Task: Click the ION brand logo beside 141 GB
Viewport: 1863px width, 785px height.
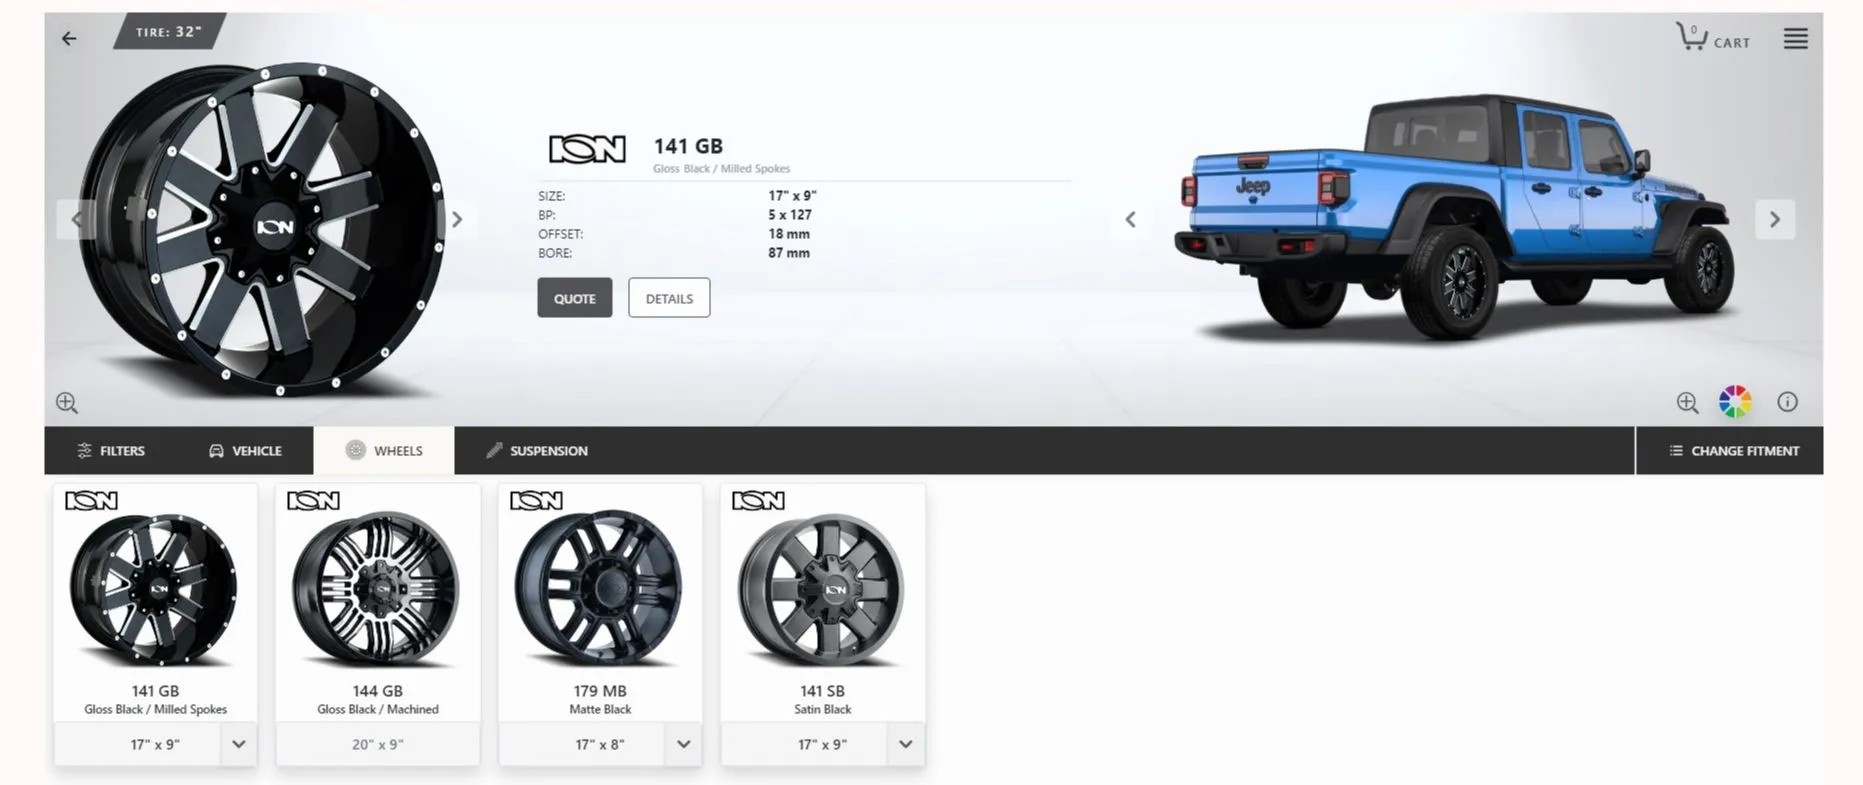Action: tap(587, 150)
